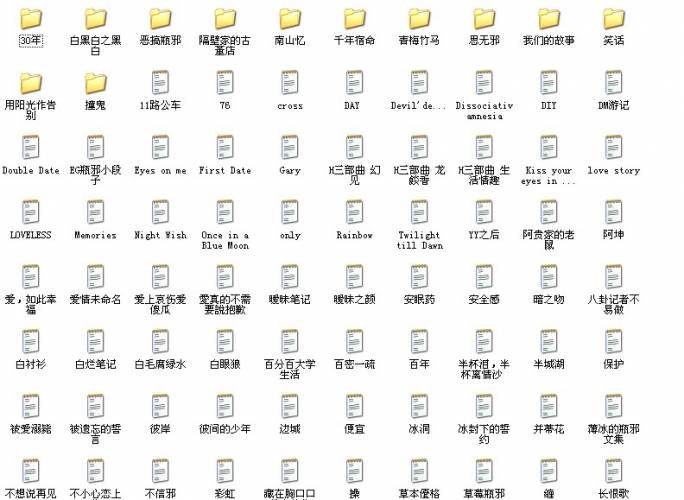The width and height of the screenshot is (684, 500).
Task: Open the Rainbow text file
Action: (x=355, y=212)
